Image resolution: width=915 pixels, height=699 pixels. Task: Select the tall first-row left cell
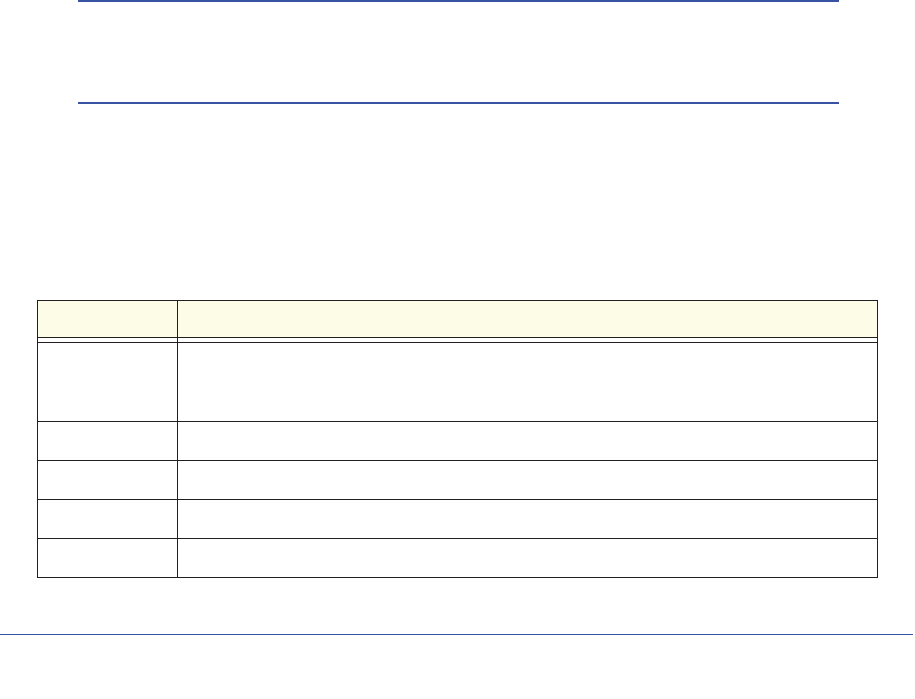(x=107, y=380)
